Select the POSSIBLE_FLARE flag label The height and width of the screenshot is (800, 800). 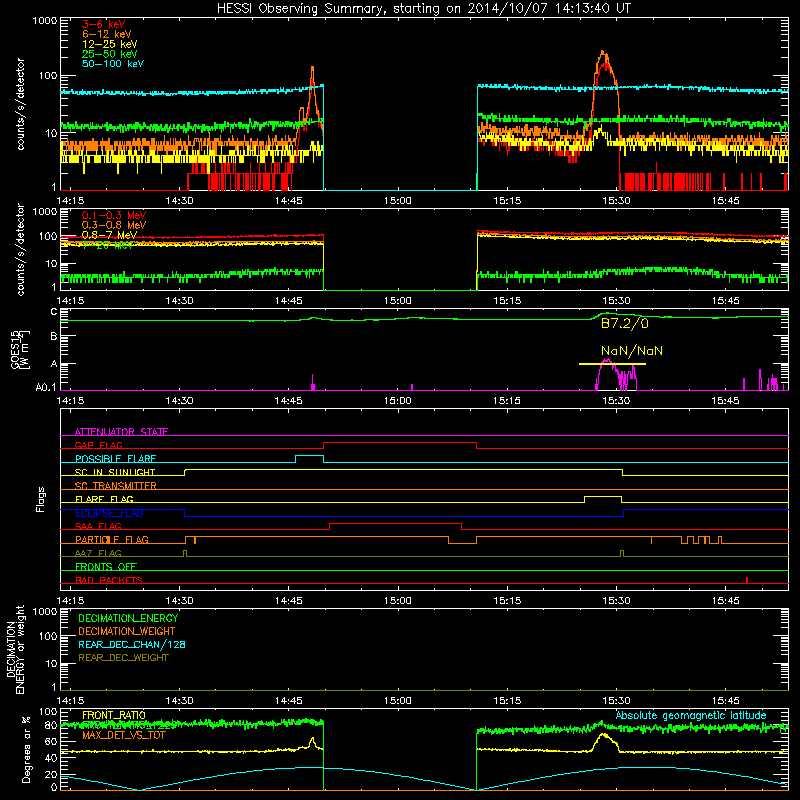click(x=115, y=459)
